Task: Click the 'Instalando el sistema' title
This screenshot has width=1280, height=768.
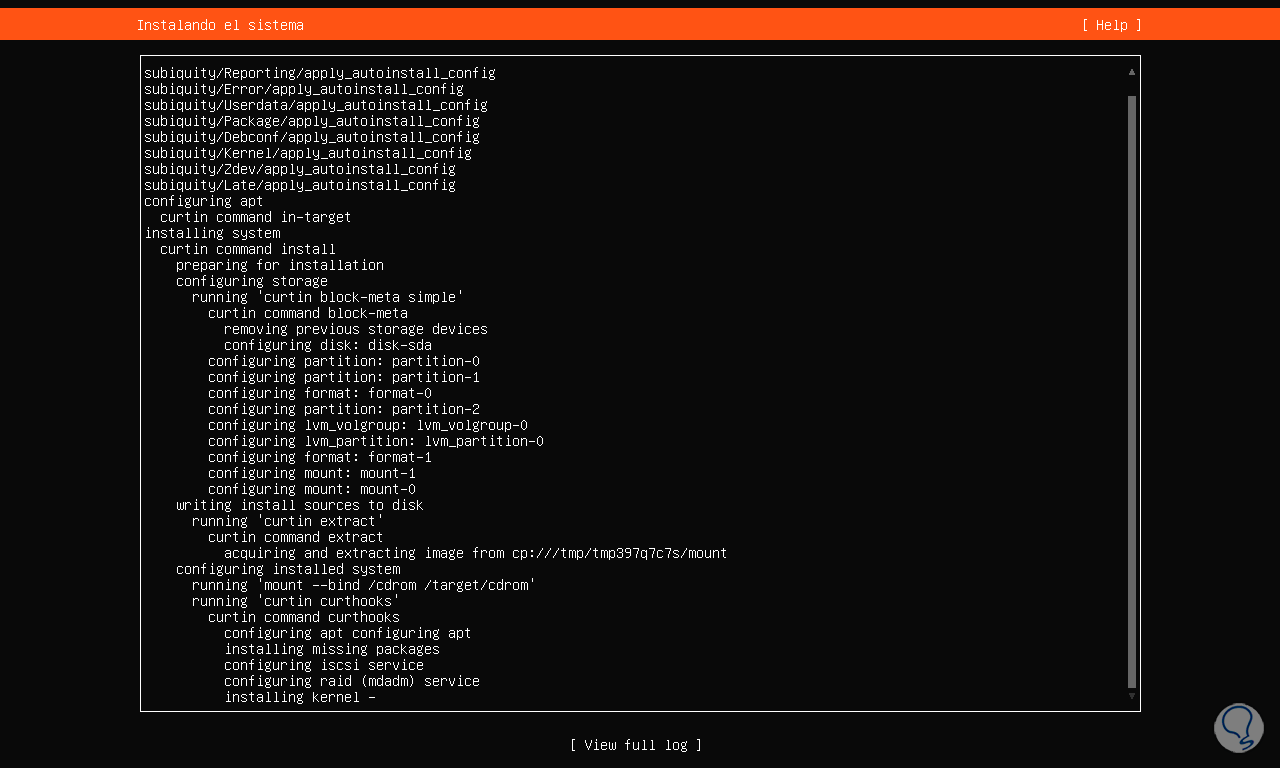Action: (x=220, y=25)
